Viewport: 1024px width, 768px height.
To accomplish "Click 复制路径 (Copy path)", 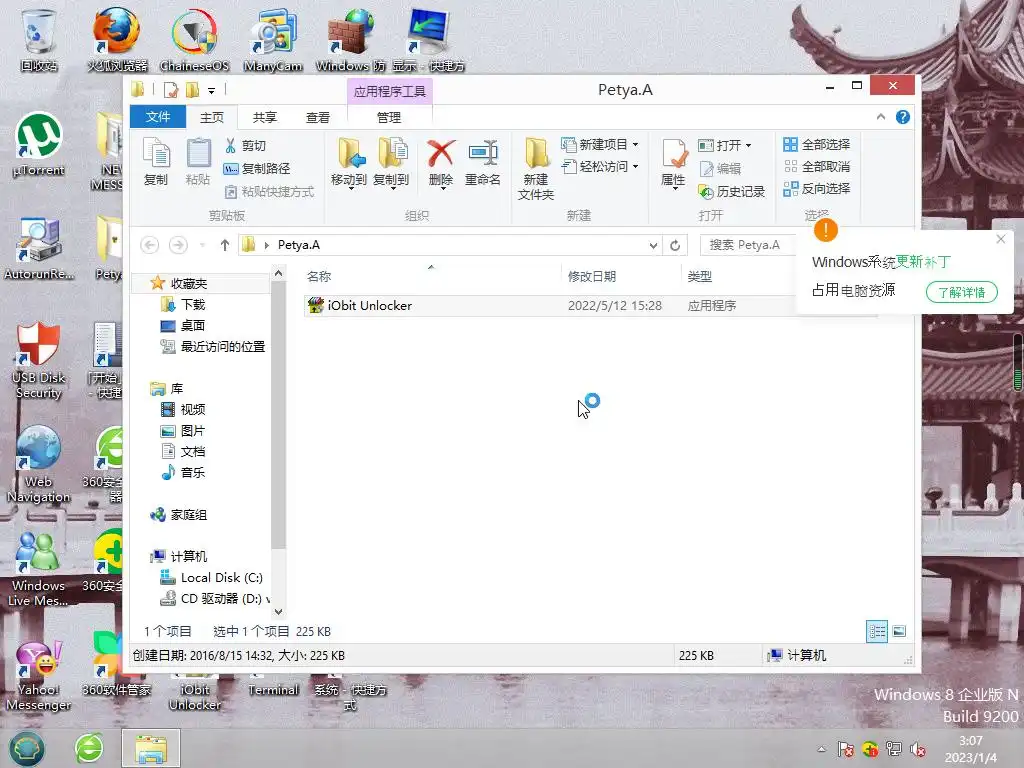I will pyautogui.click(x=257, y=168).
